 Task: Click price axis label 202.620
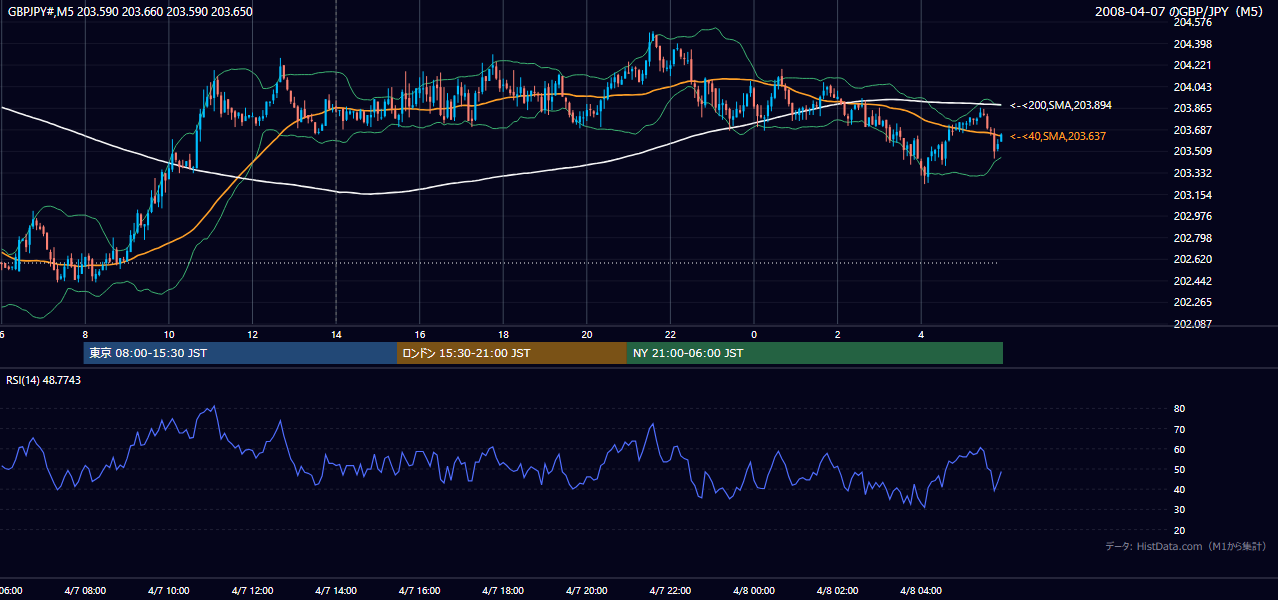tap(1192, 259)
